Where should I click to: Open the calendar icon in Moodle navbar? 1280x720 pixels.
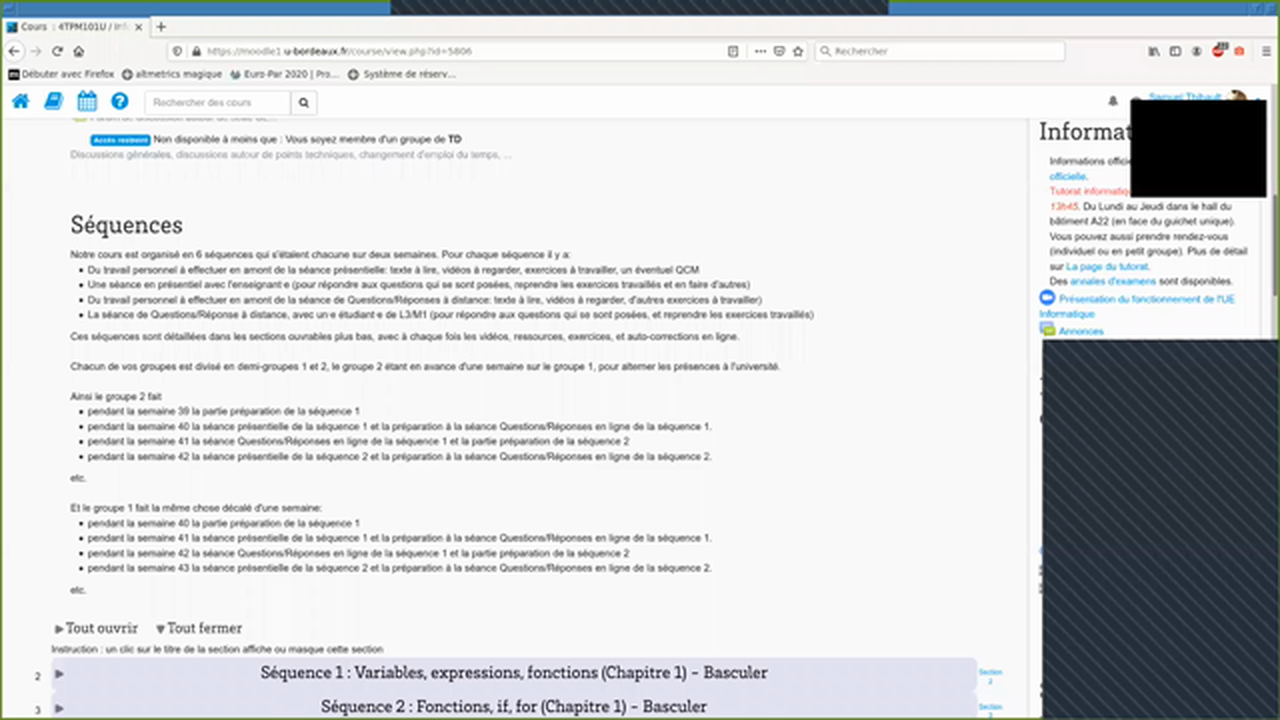point(87,101)
